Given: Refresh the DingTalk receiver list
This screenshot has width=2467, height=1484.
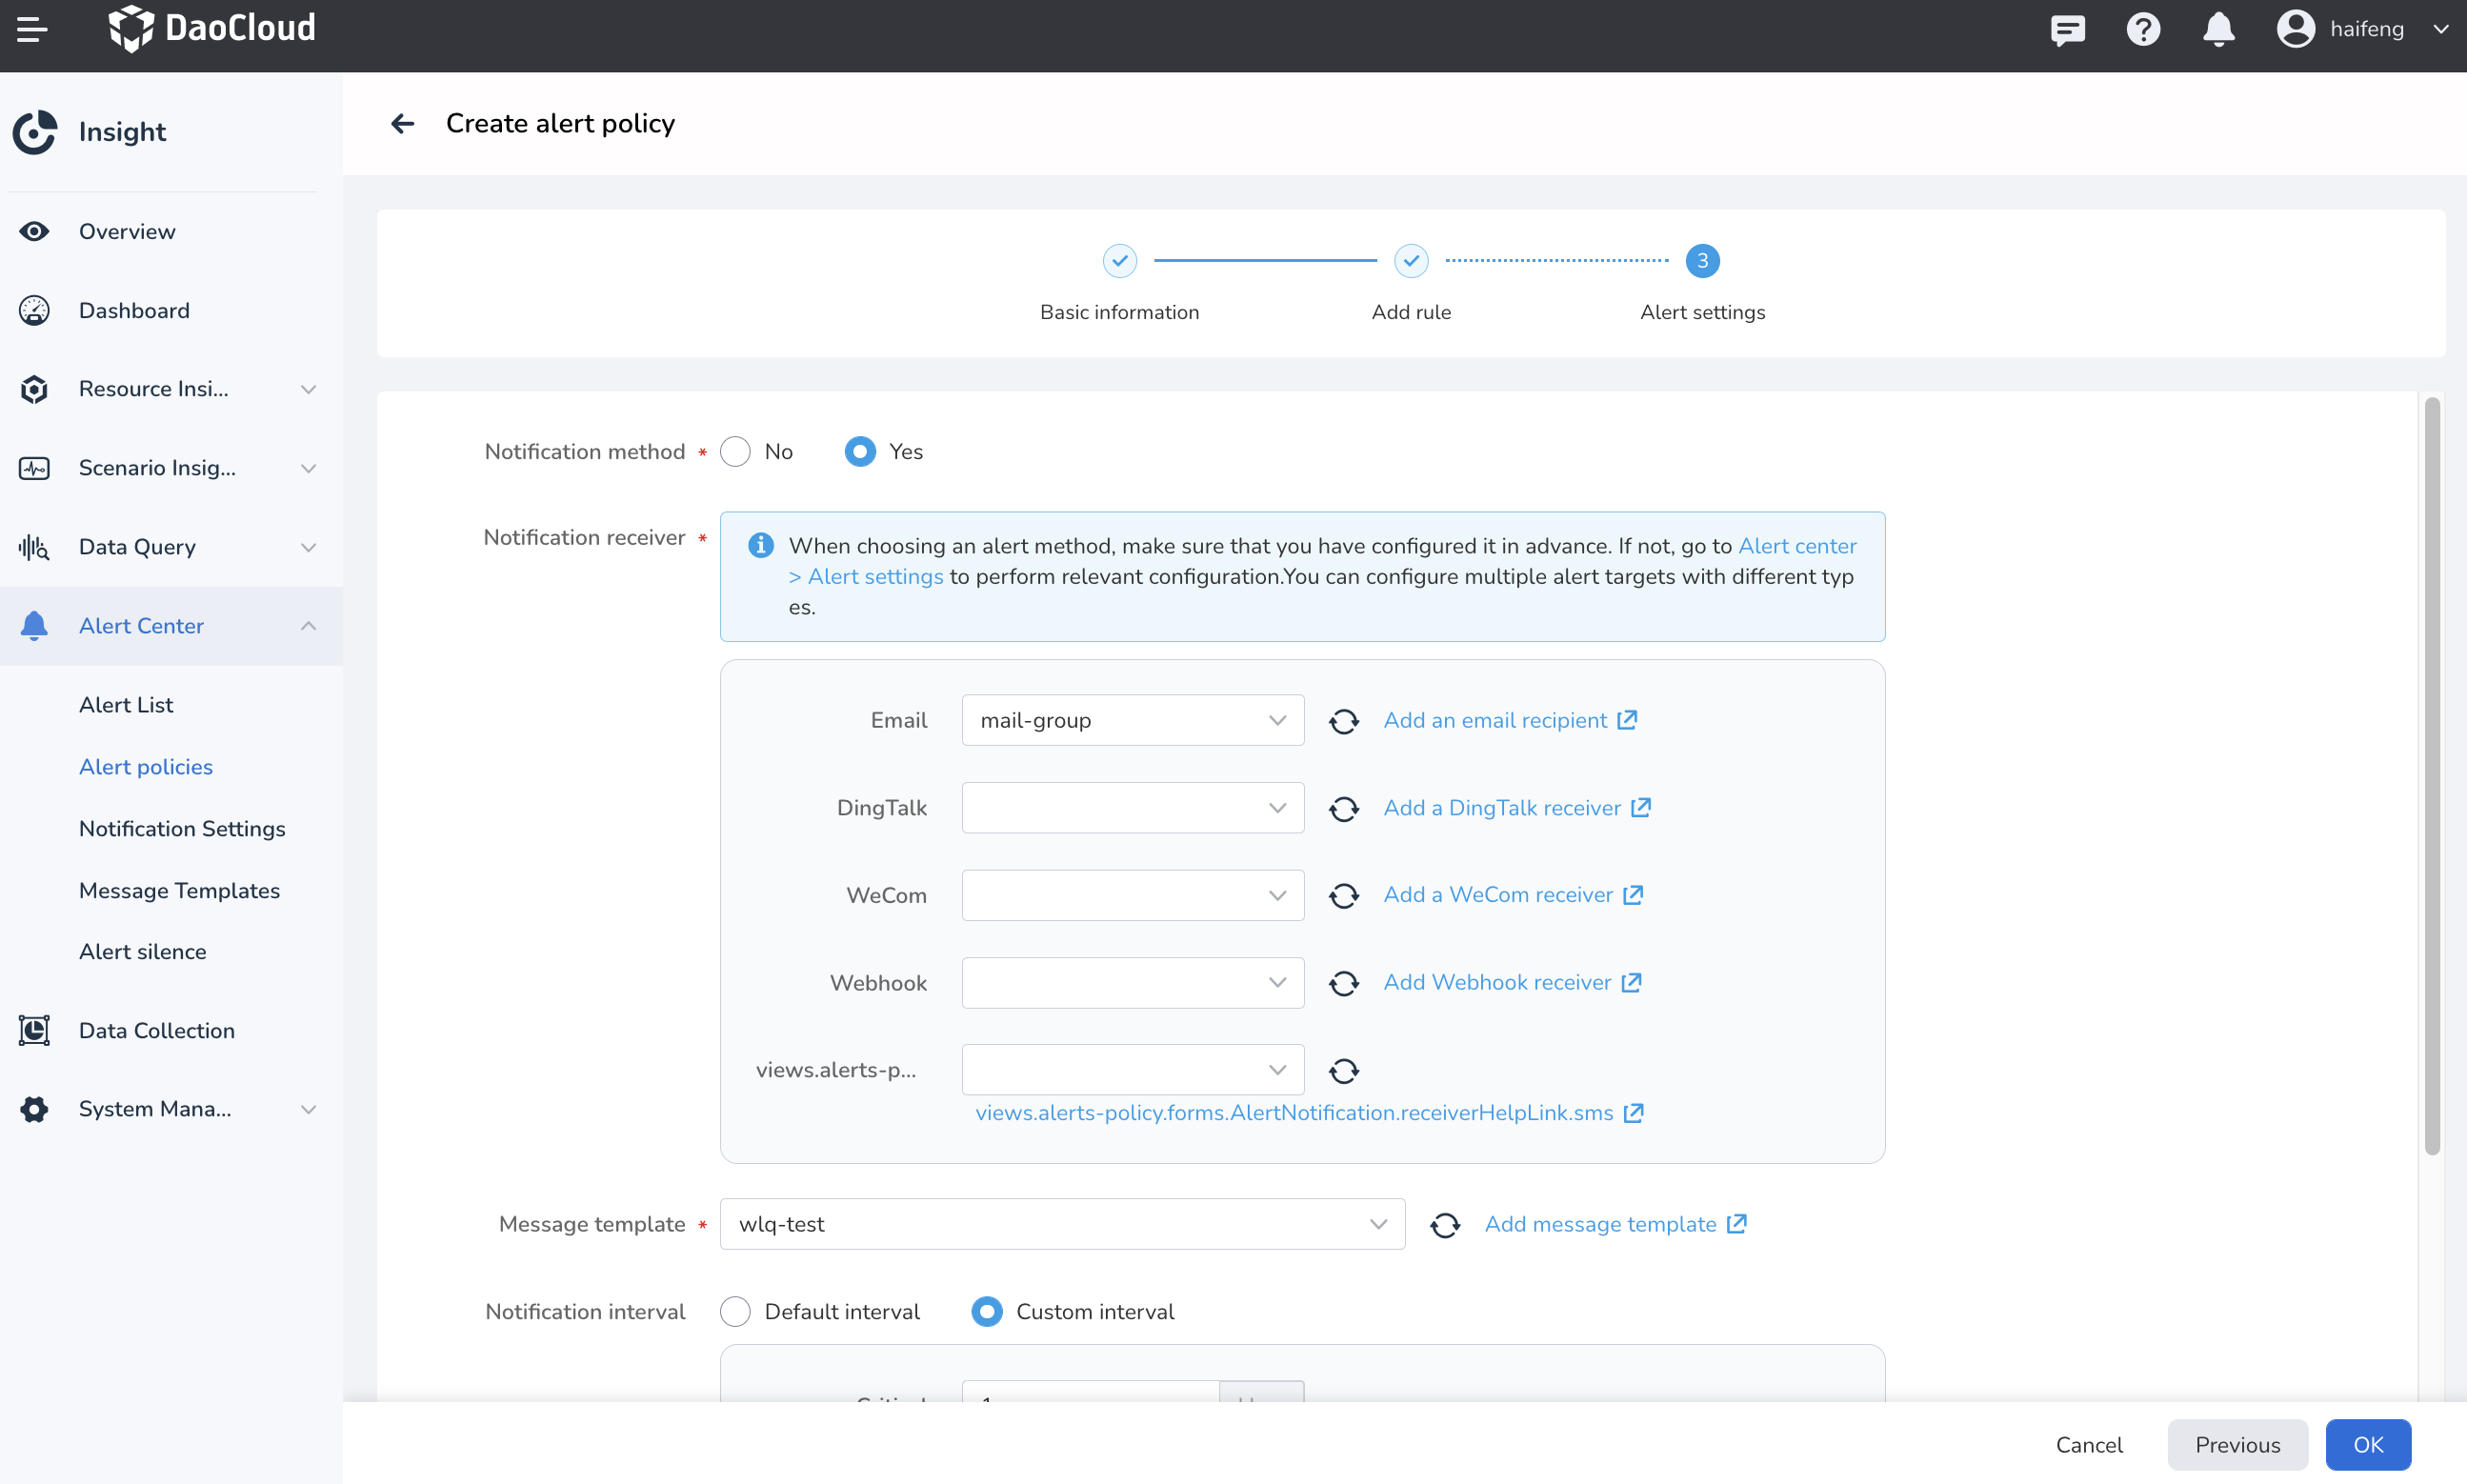Looking at the screenshot, I should tap(1343, 808).
